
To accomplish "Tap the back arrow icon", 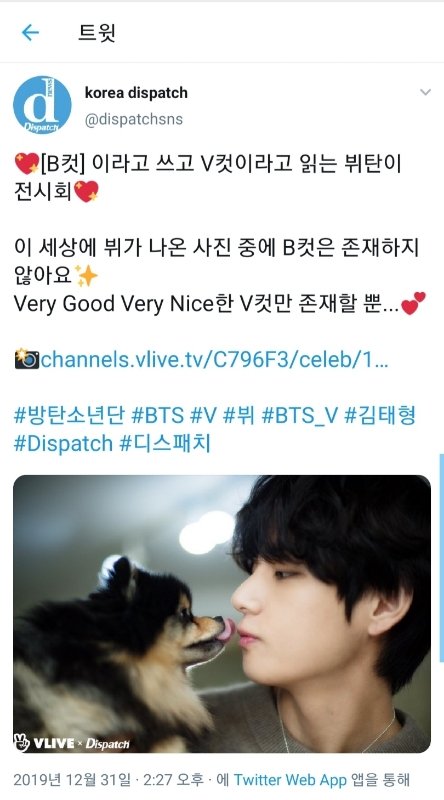I will (30, 33).
